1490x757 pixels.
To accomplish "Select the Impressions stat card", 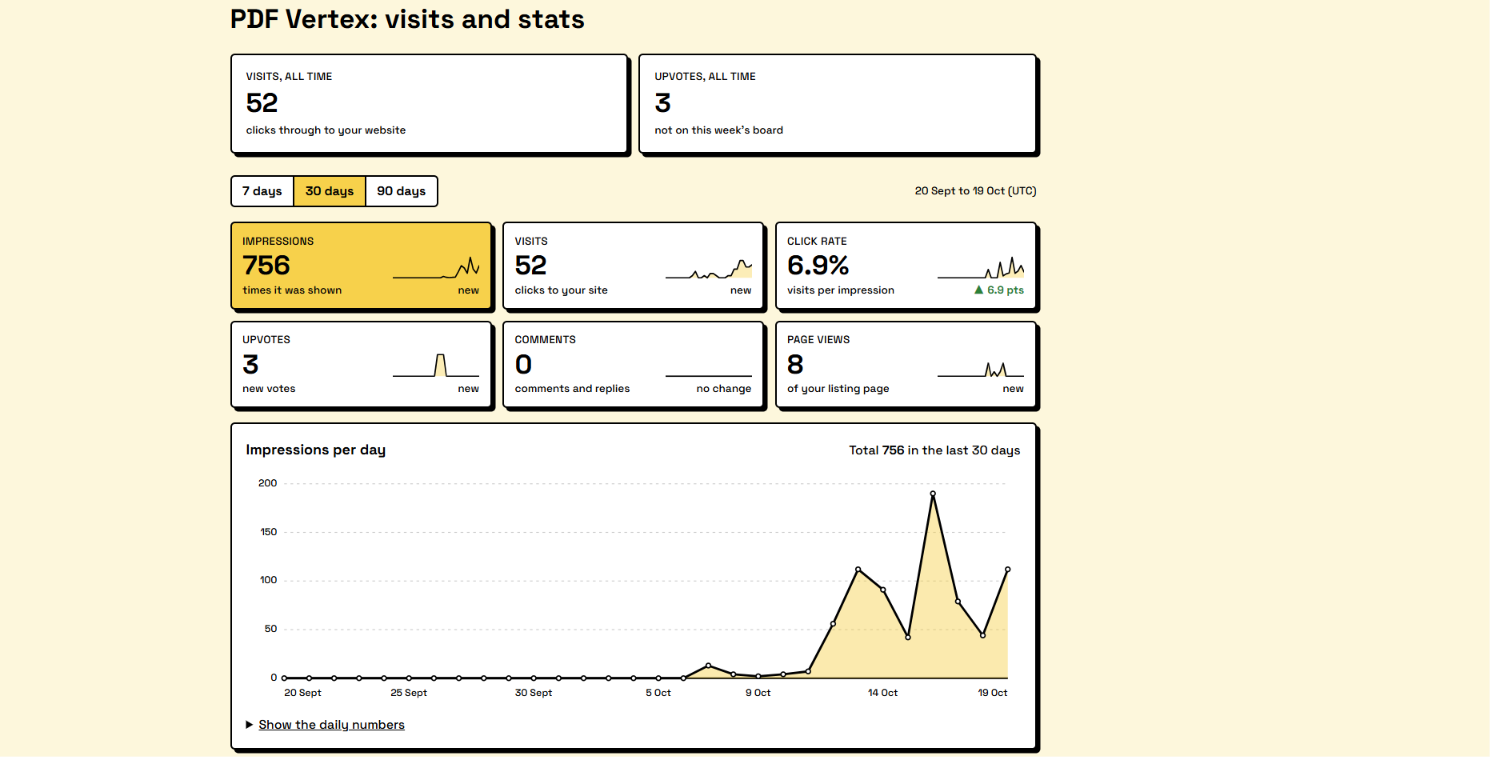I will [361, 265].
